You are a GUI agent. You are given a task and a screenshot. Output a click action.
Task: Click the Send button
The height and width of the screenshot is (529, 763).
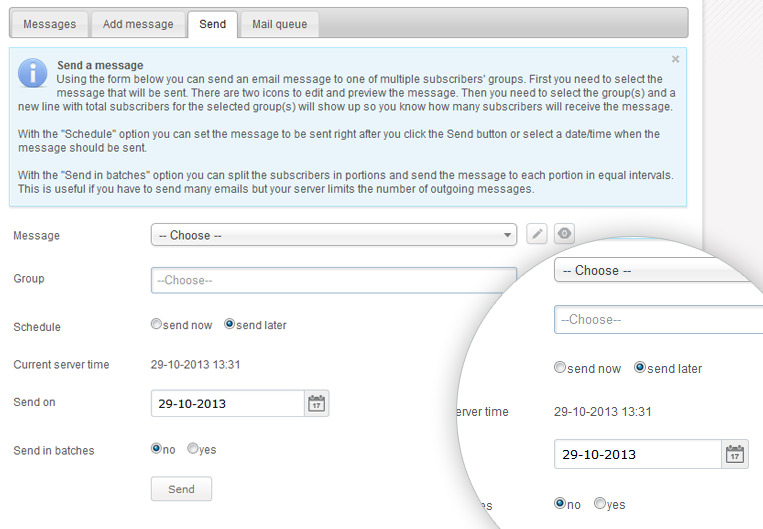[x=181, y=489]
